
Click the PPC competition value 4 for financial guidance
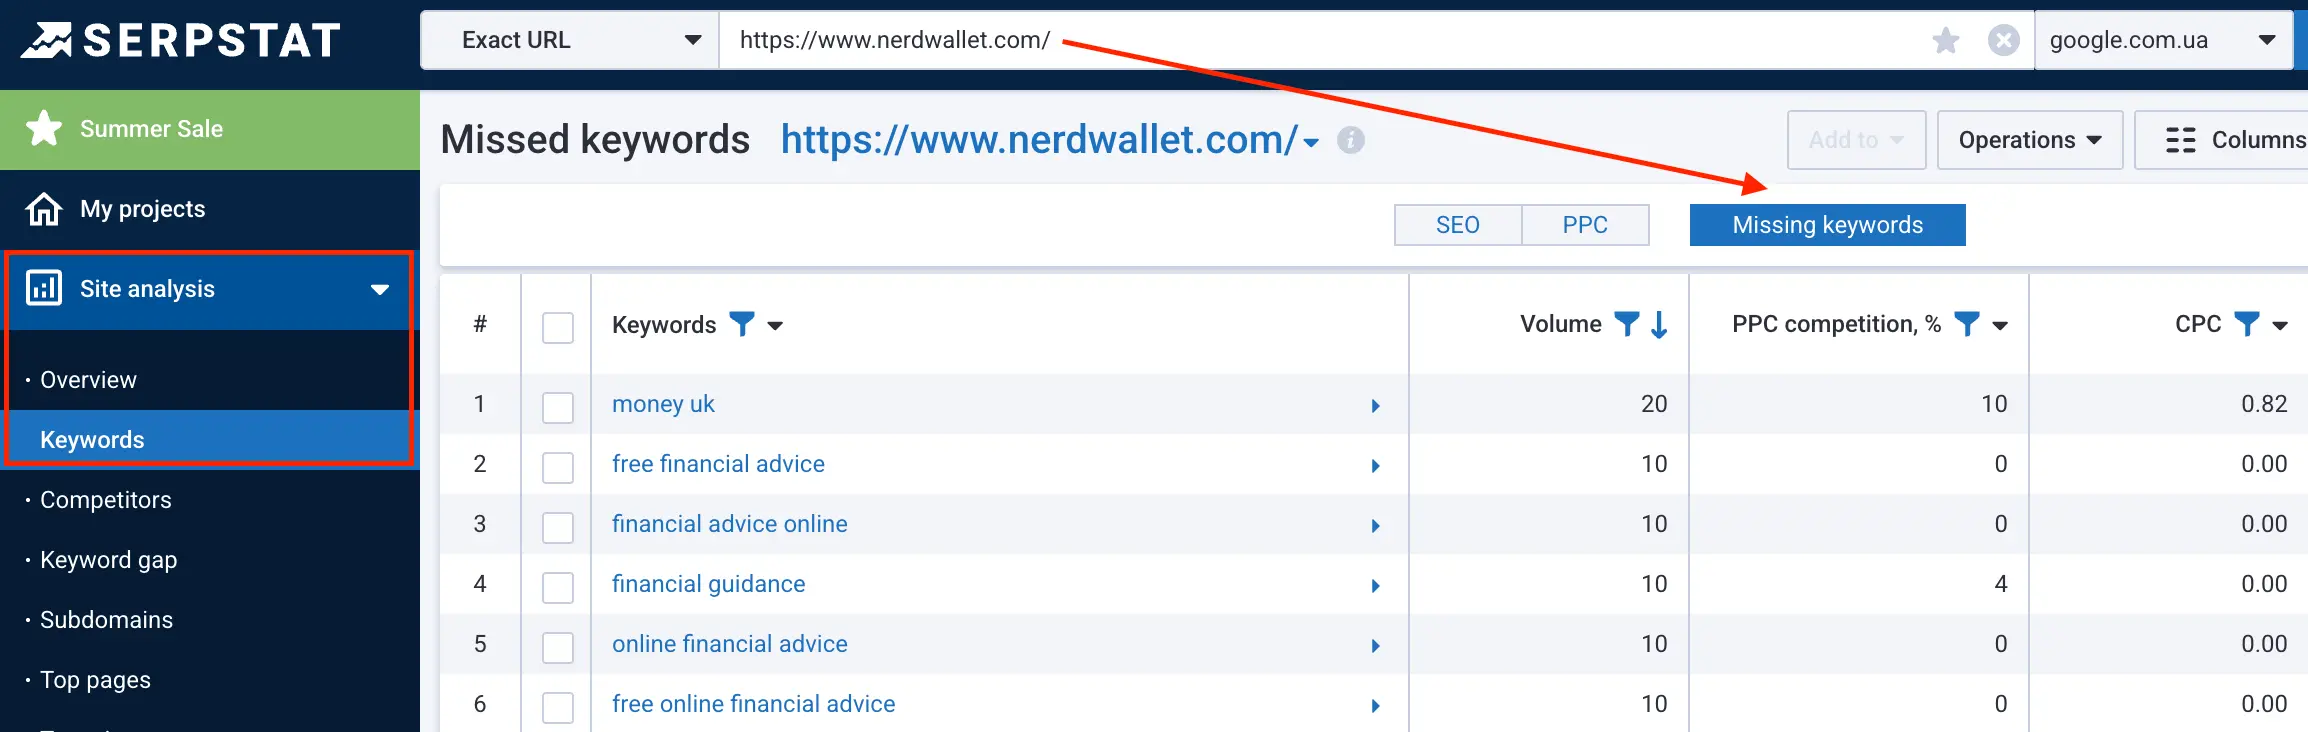(x=2001, y=584)
